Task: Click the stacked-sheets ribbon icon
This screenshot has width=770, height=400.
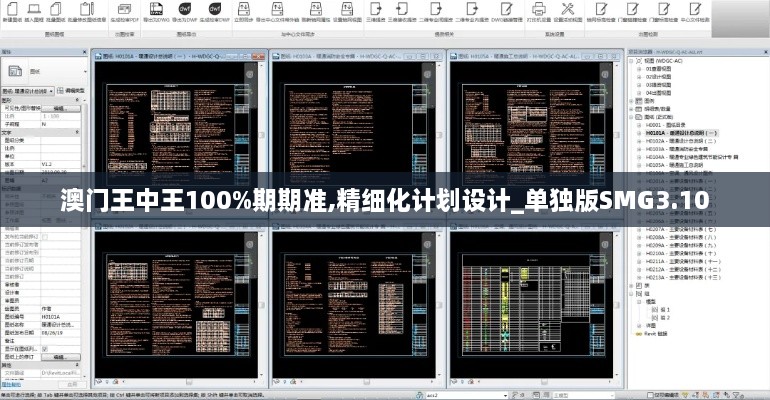Action: point(56,9)
